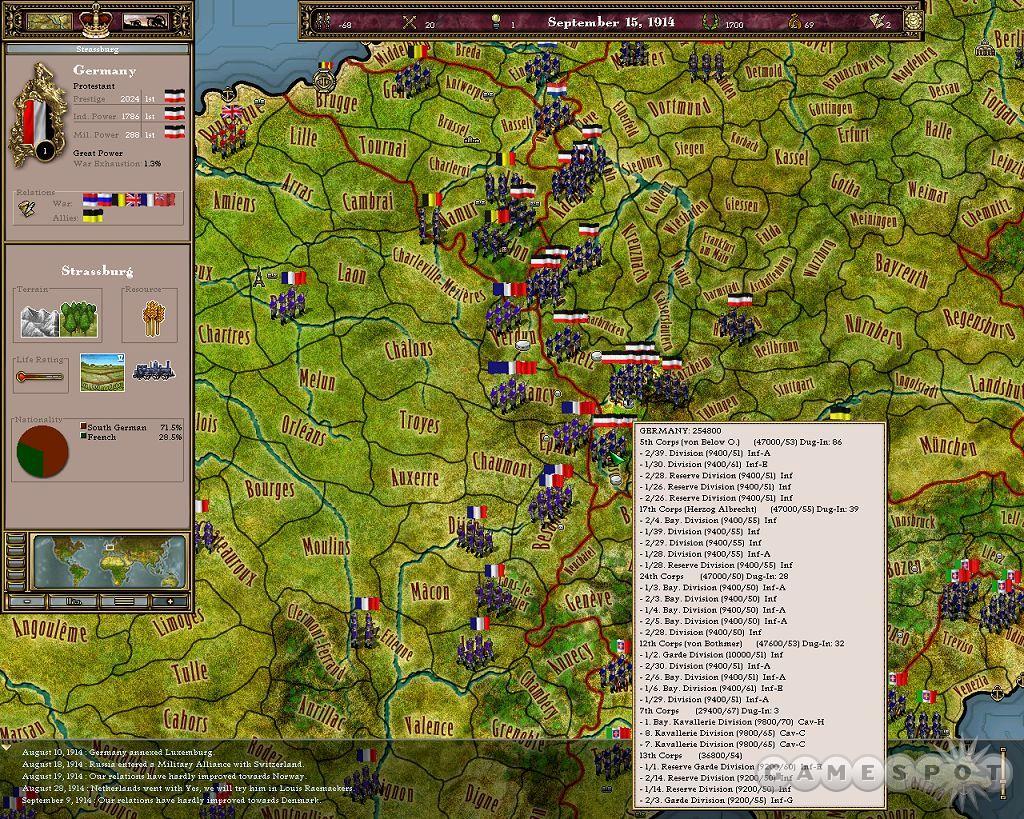Click log entry about Louis Raemaekers

pos(188,788)
